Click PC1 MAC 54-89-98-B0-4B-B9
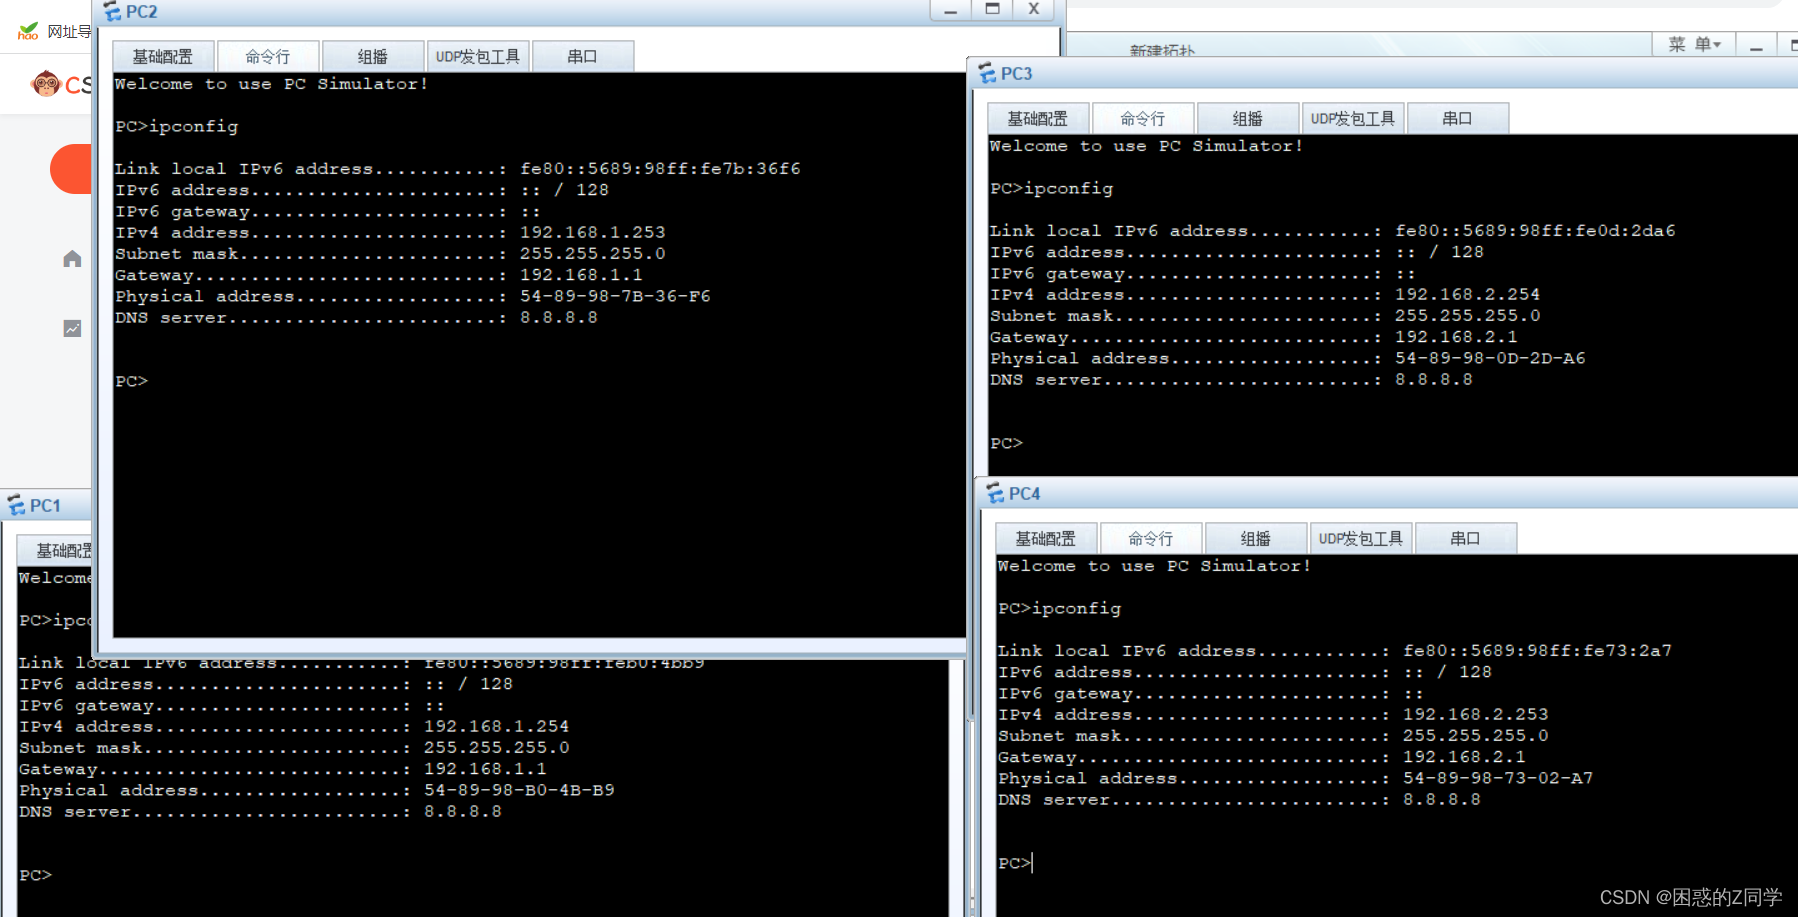This screenshot has height=917, width=1798. coord(519,790)
